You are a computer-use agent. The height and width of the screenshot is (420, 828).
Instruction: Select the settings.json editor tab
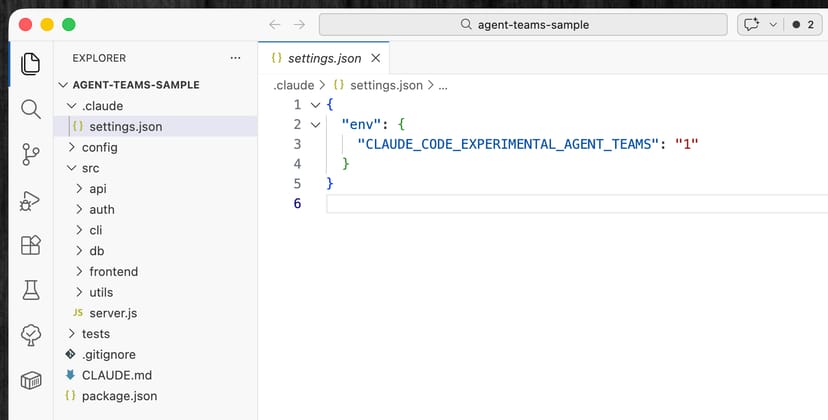324,58
